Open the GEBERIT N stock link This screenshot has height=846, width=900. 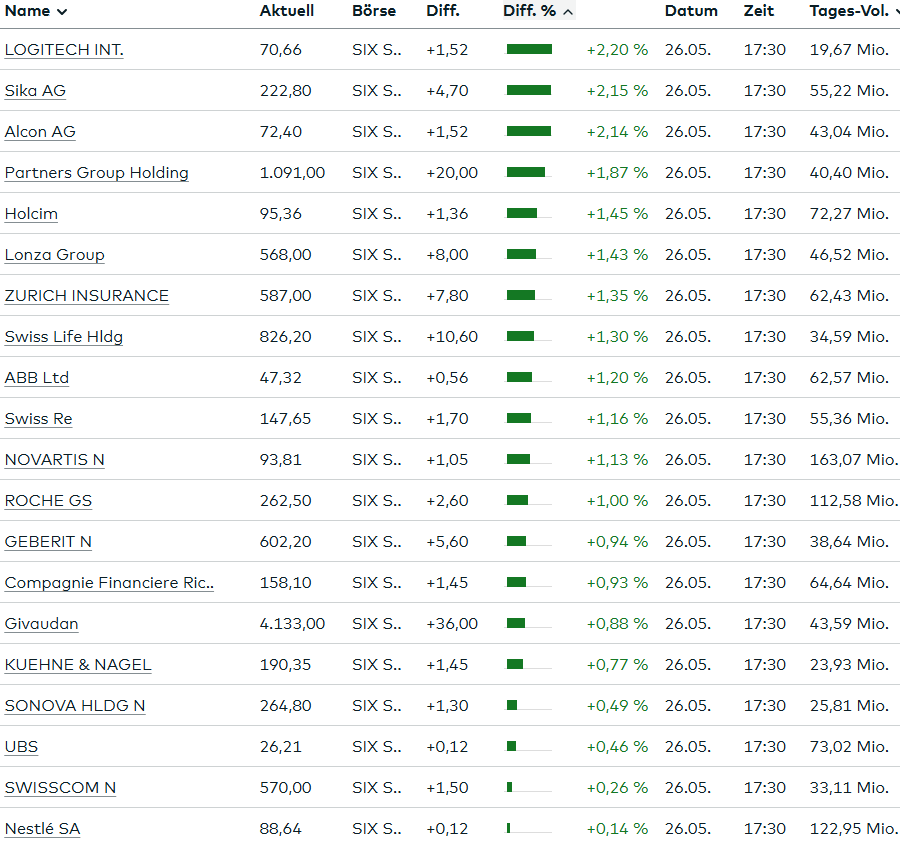[x=48, y=542]
